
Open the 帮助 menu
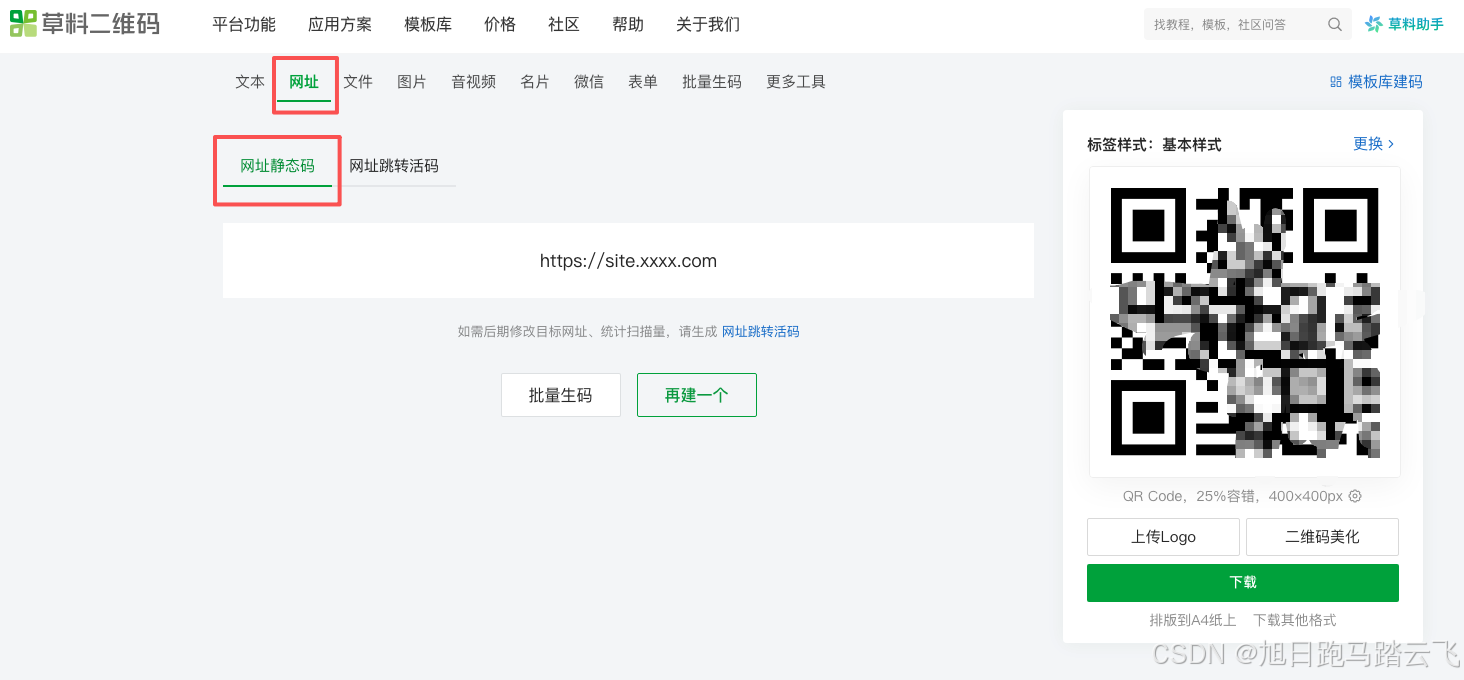(x=628, y=25)
